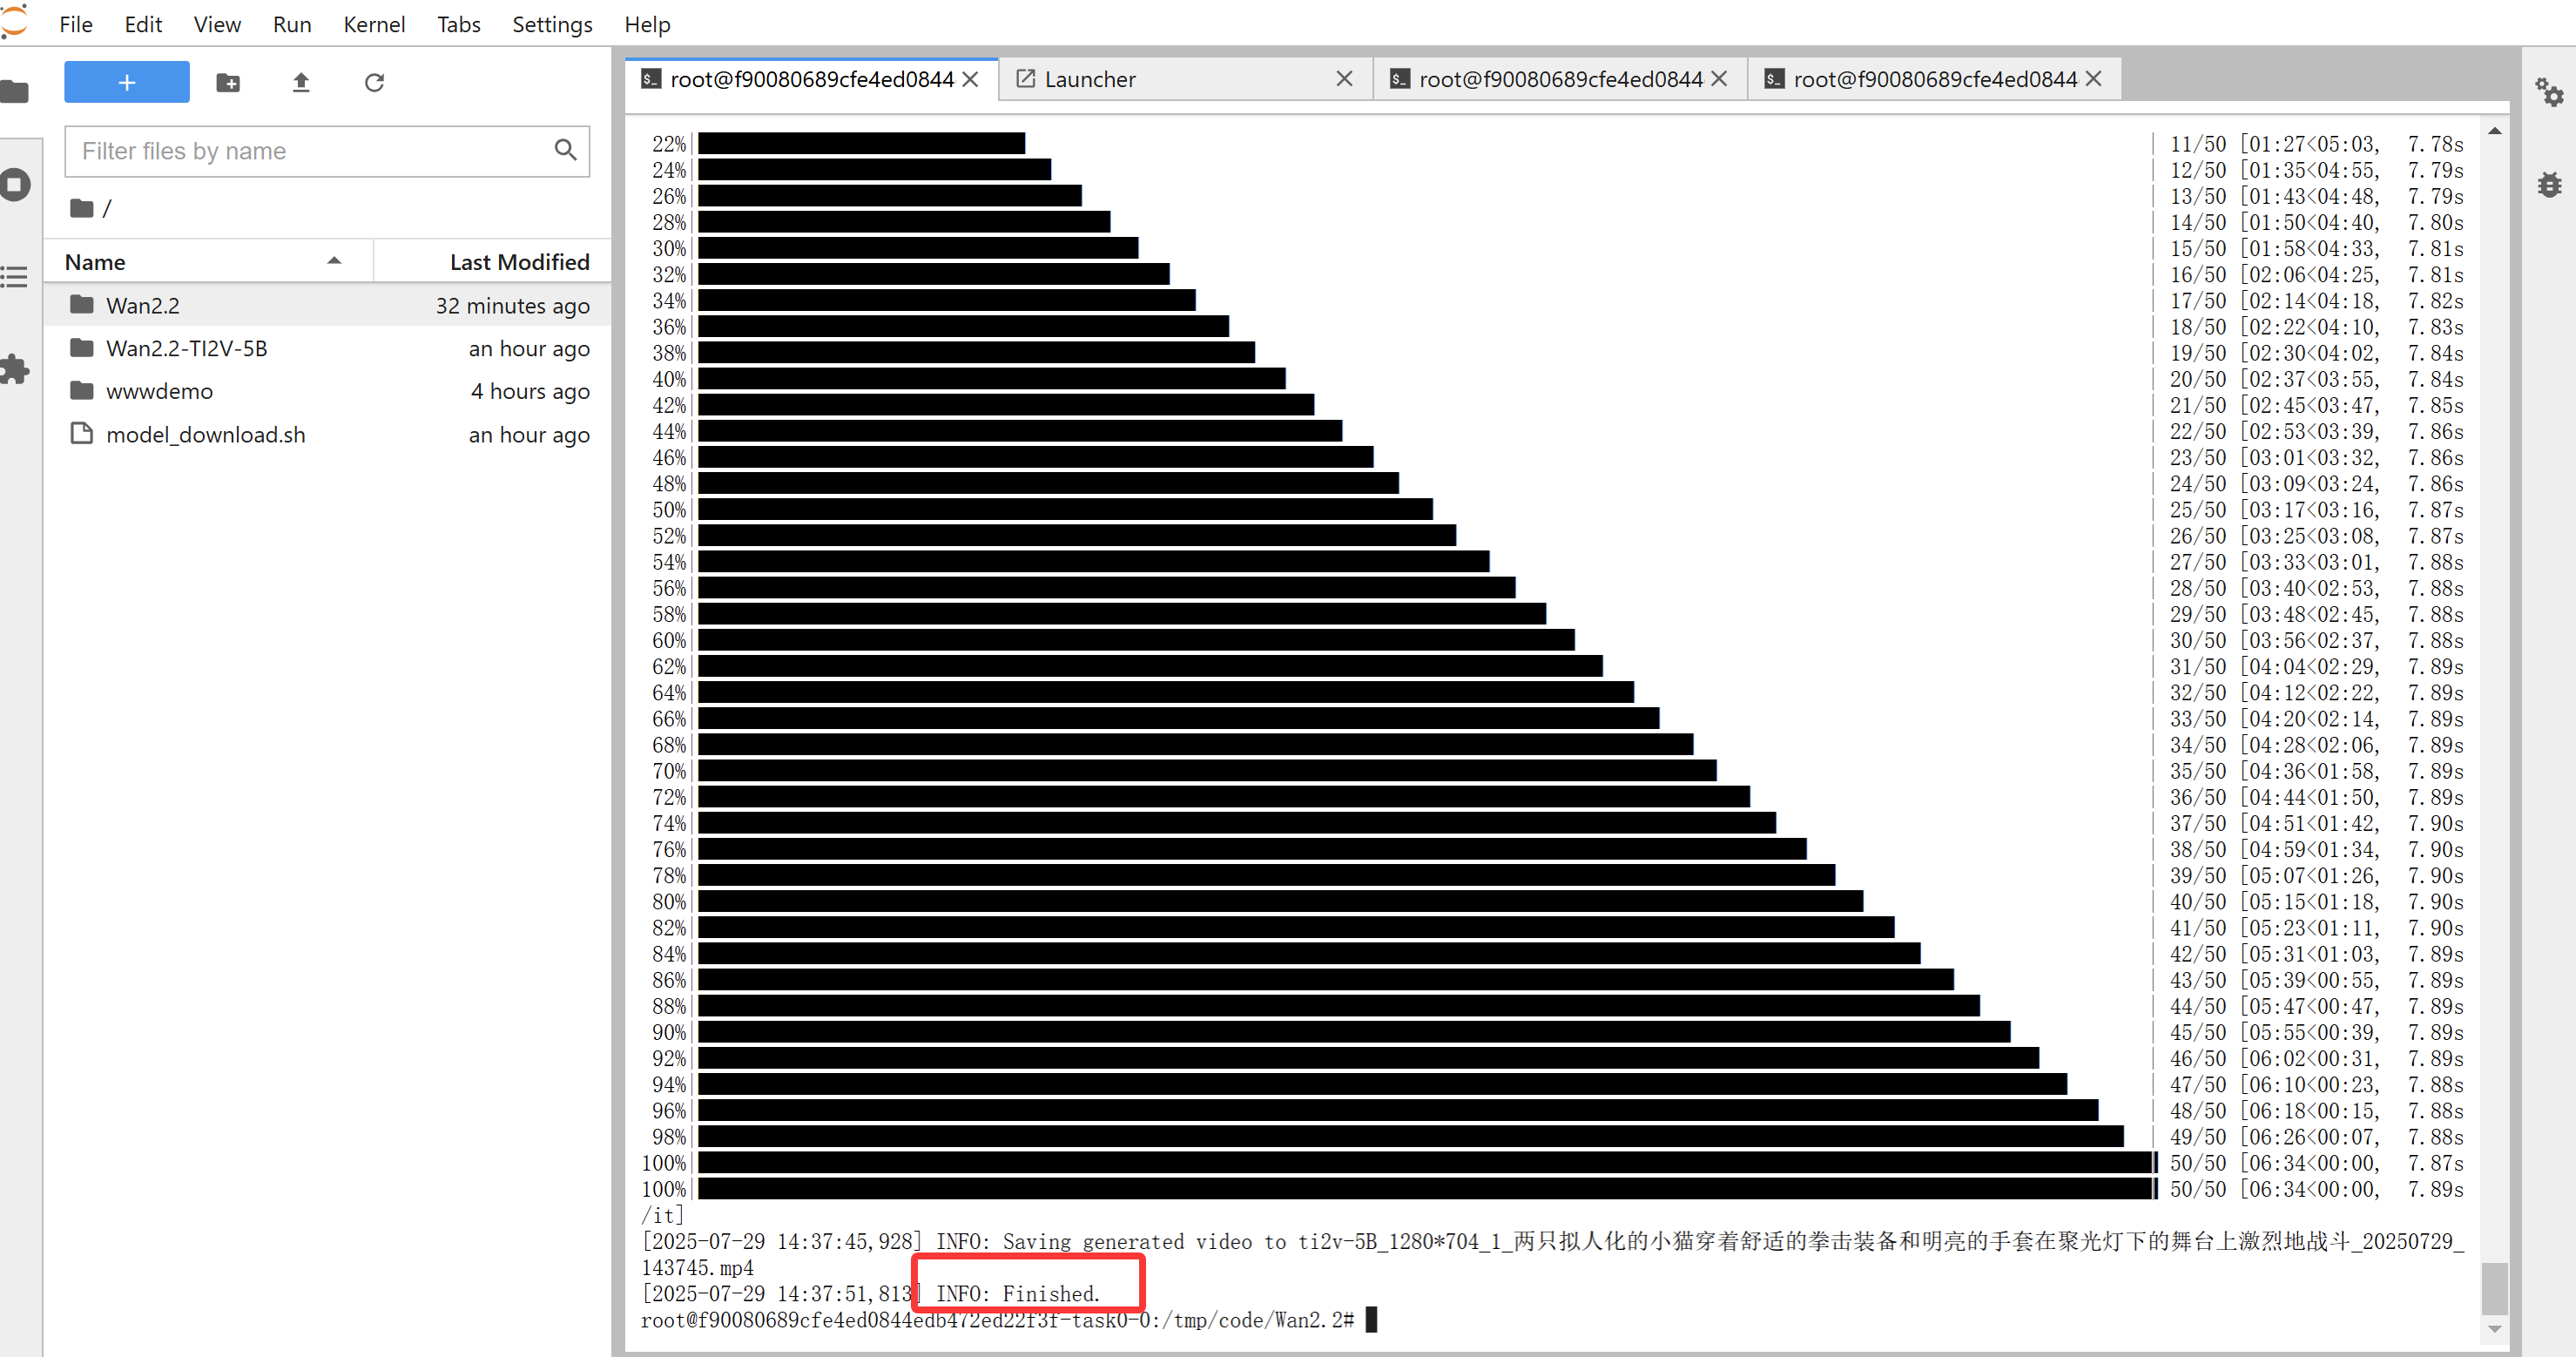Open the Settings menu
This screenshot has height=1357, width=2576.
click(x=552, y=24)
